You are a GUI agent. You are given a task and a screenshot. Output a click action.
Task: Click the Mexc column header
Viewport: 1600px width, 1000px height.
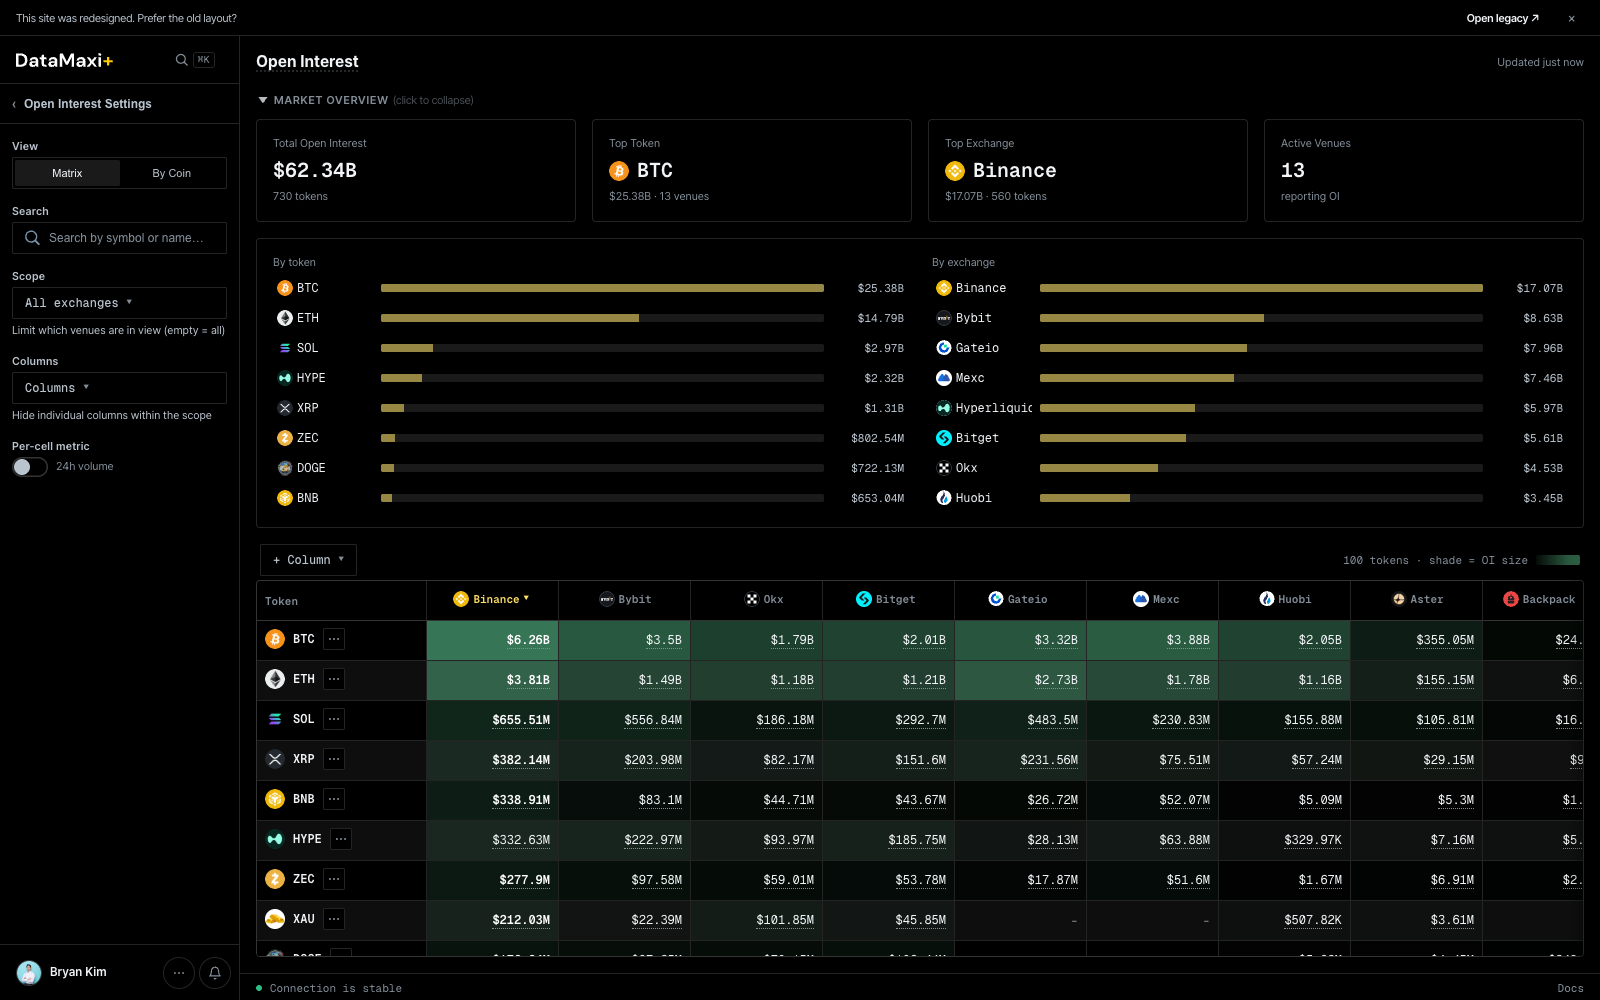(x=1152, y=600)
